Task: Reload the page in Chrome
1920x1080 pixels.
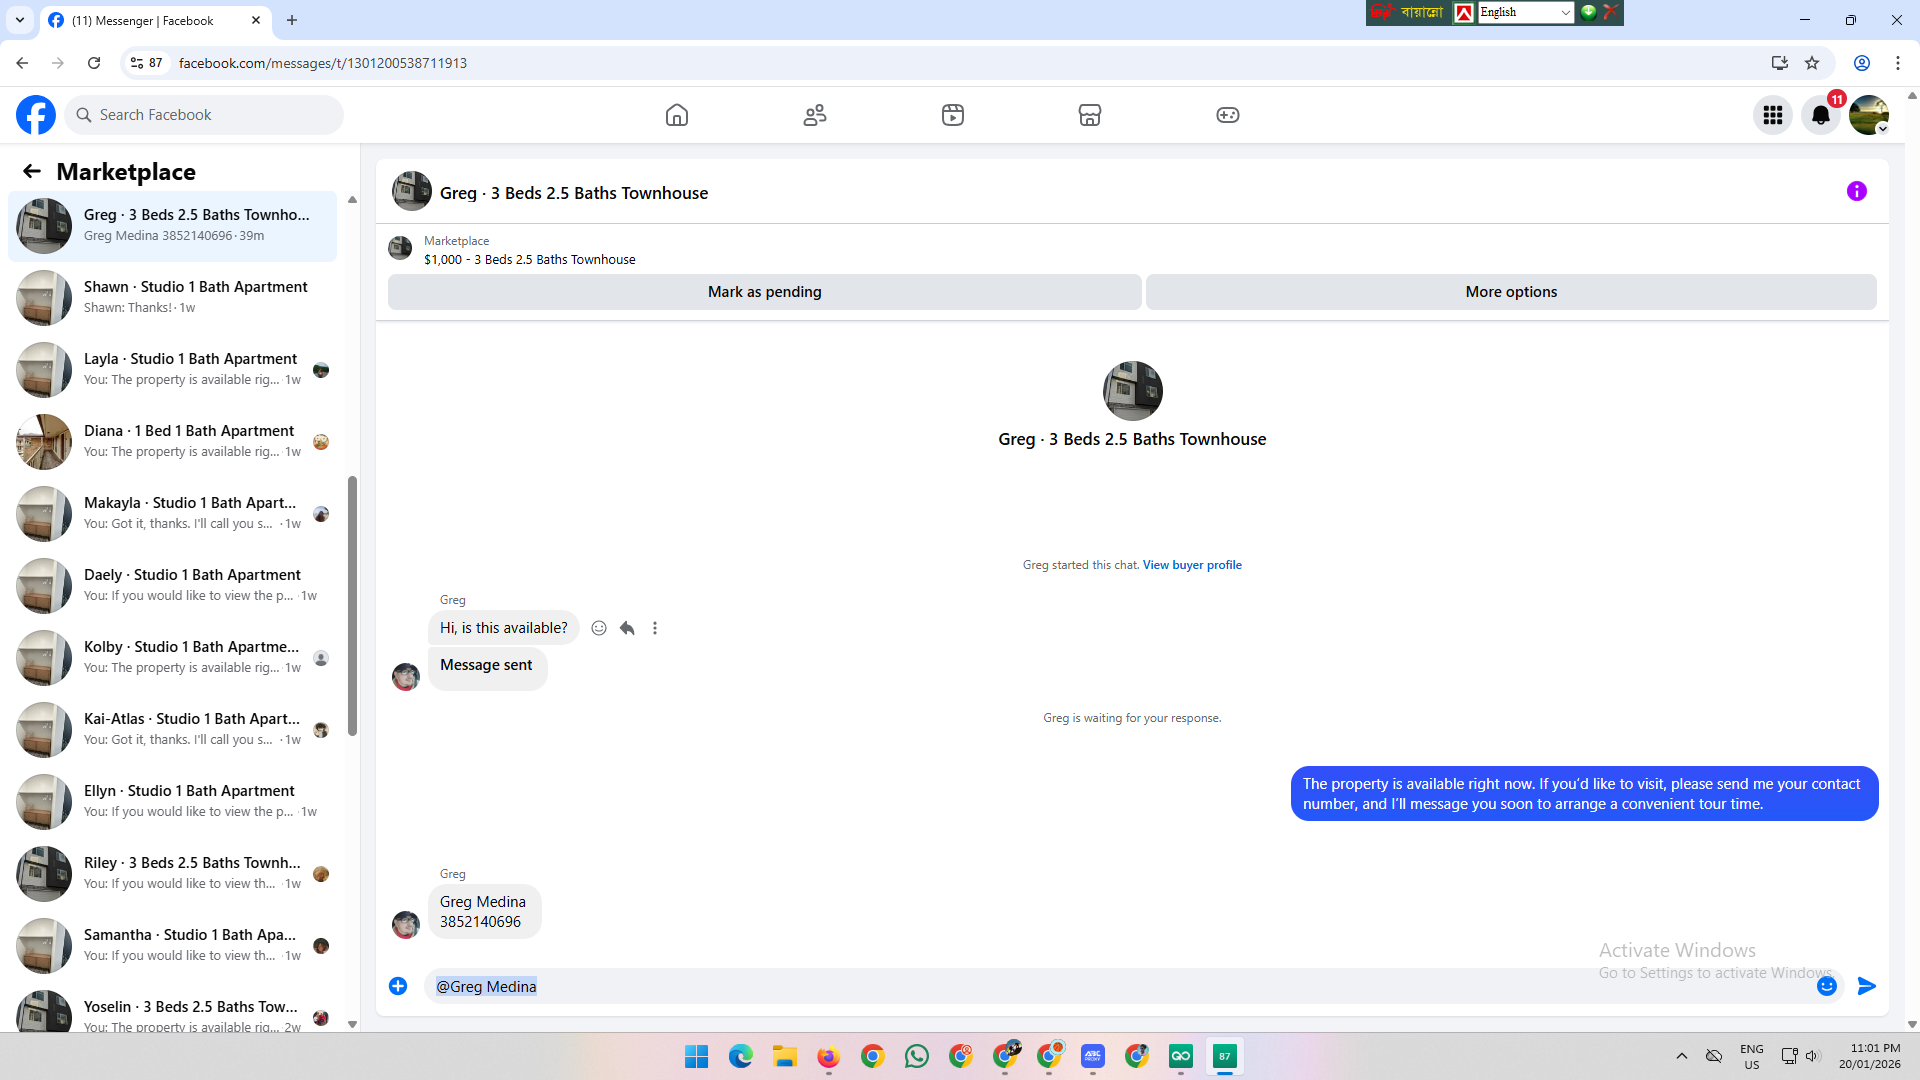Action: pyautogui.click(x=94, y=63)
